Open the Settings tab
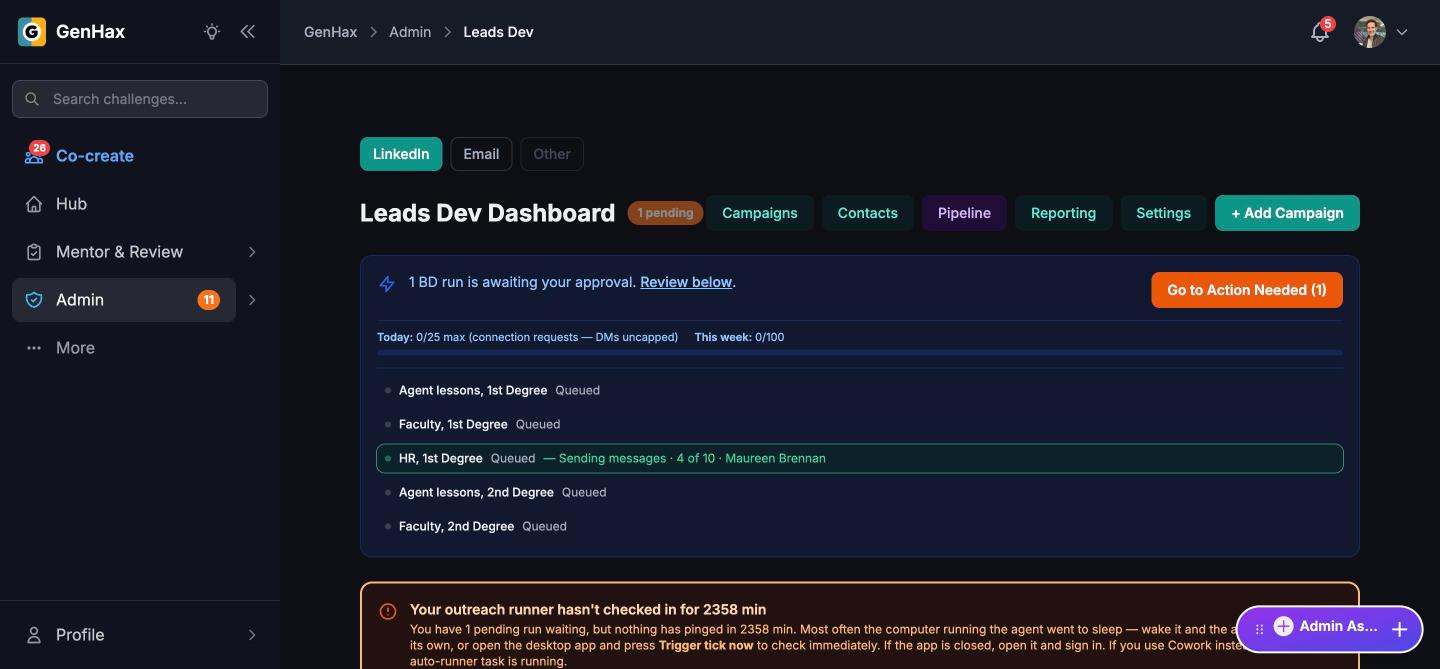The width and height of the screenshot is (1440, 669). (x=1163, y=213)
